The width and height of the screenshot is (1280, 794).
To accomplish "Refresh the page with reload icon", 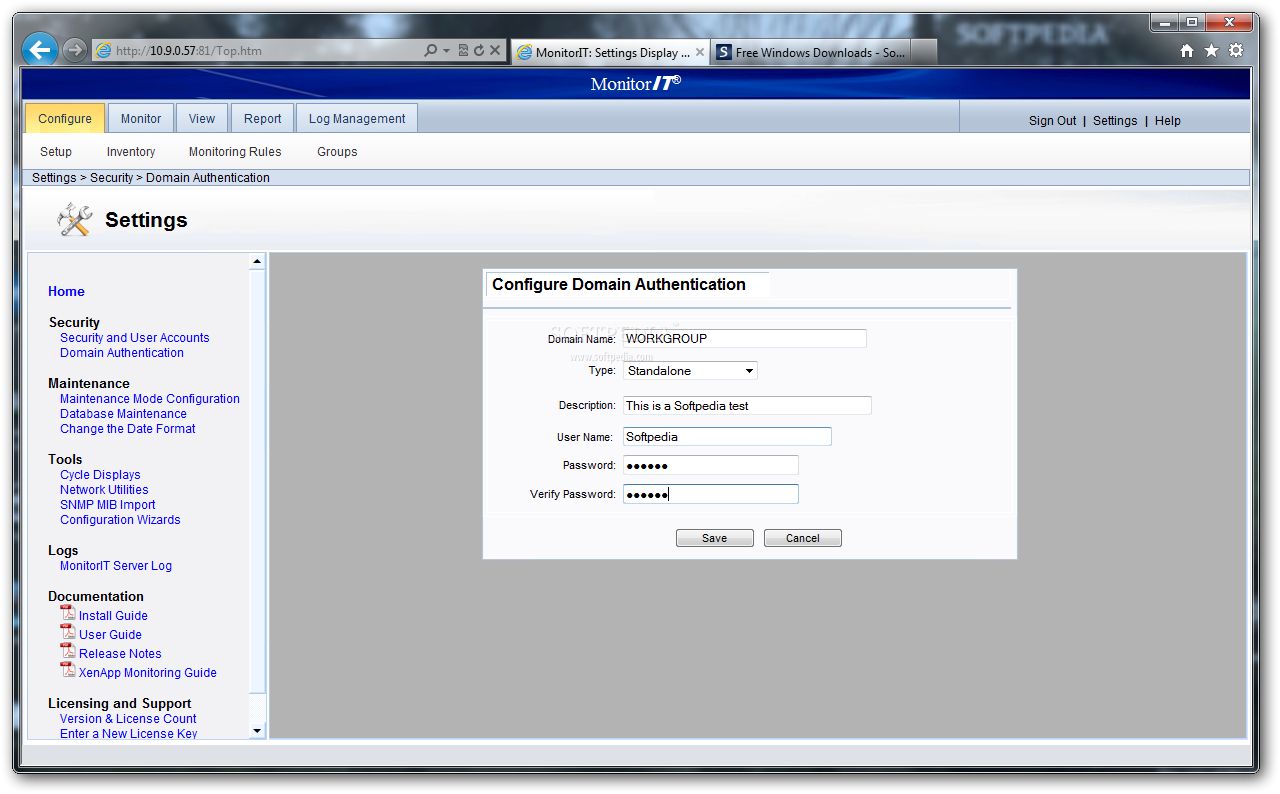I will click(479, 50).
